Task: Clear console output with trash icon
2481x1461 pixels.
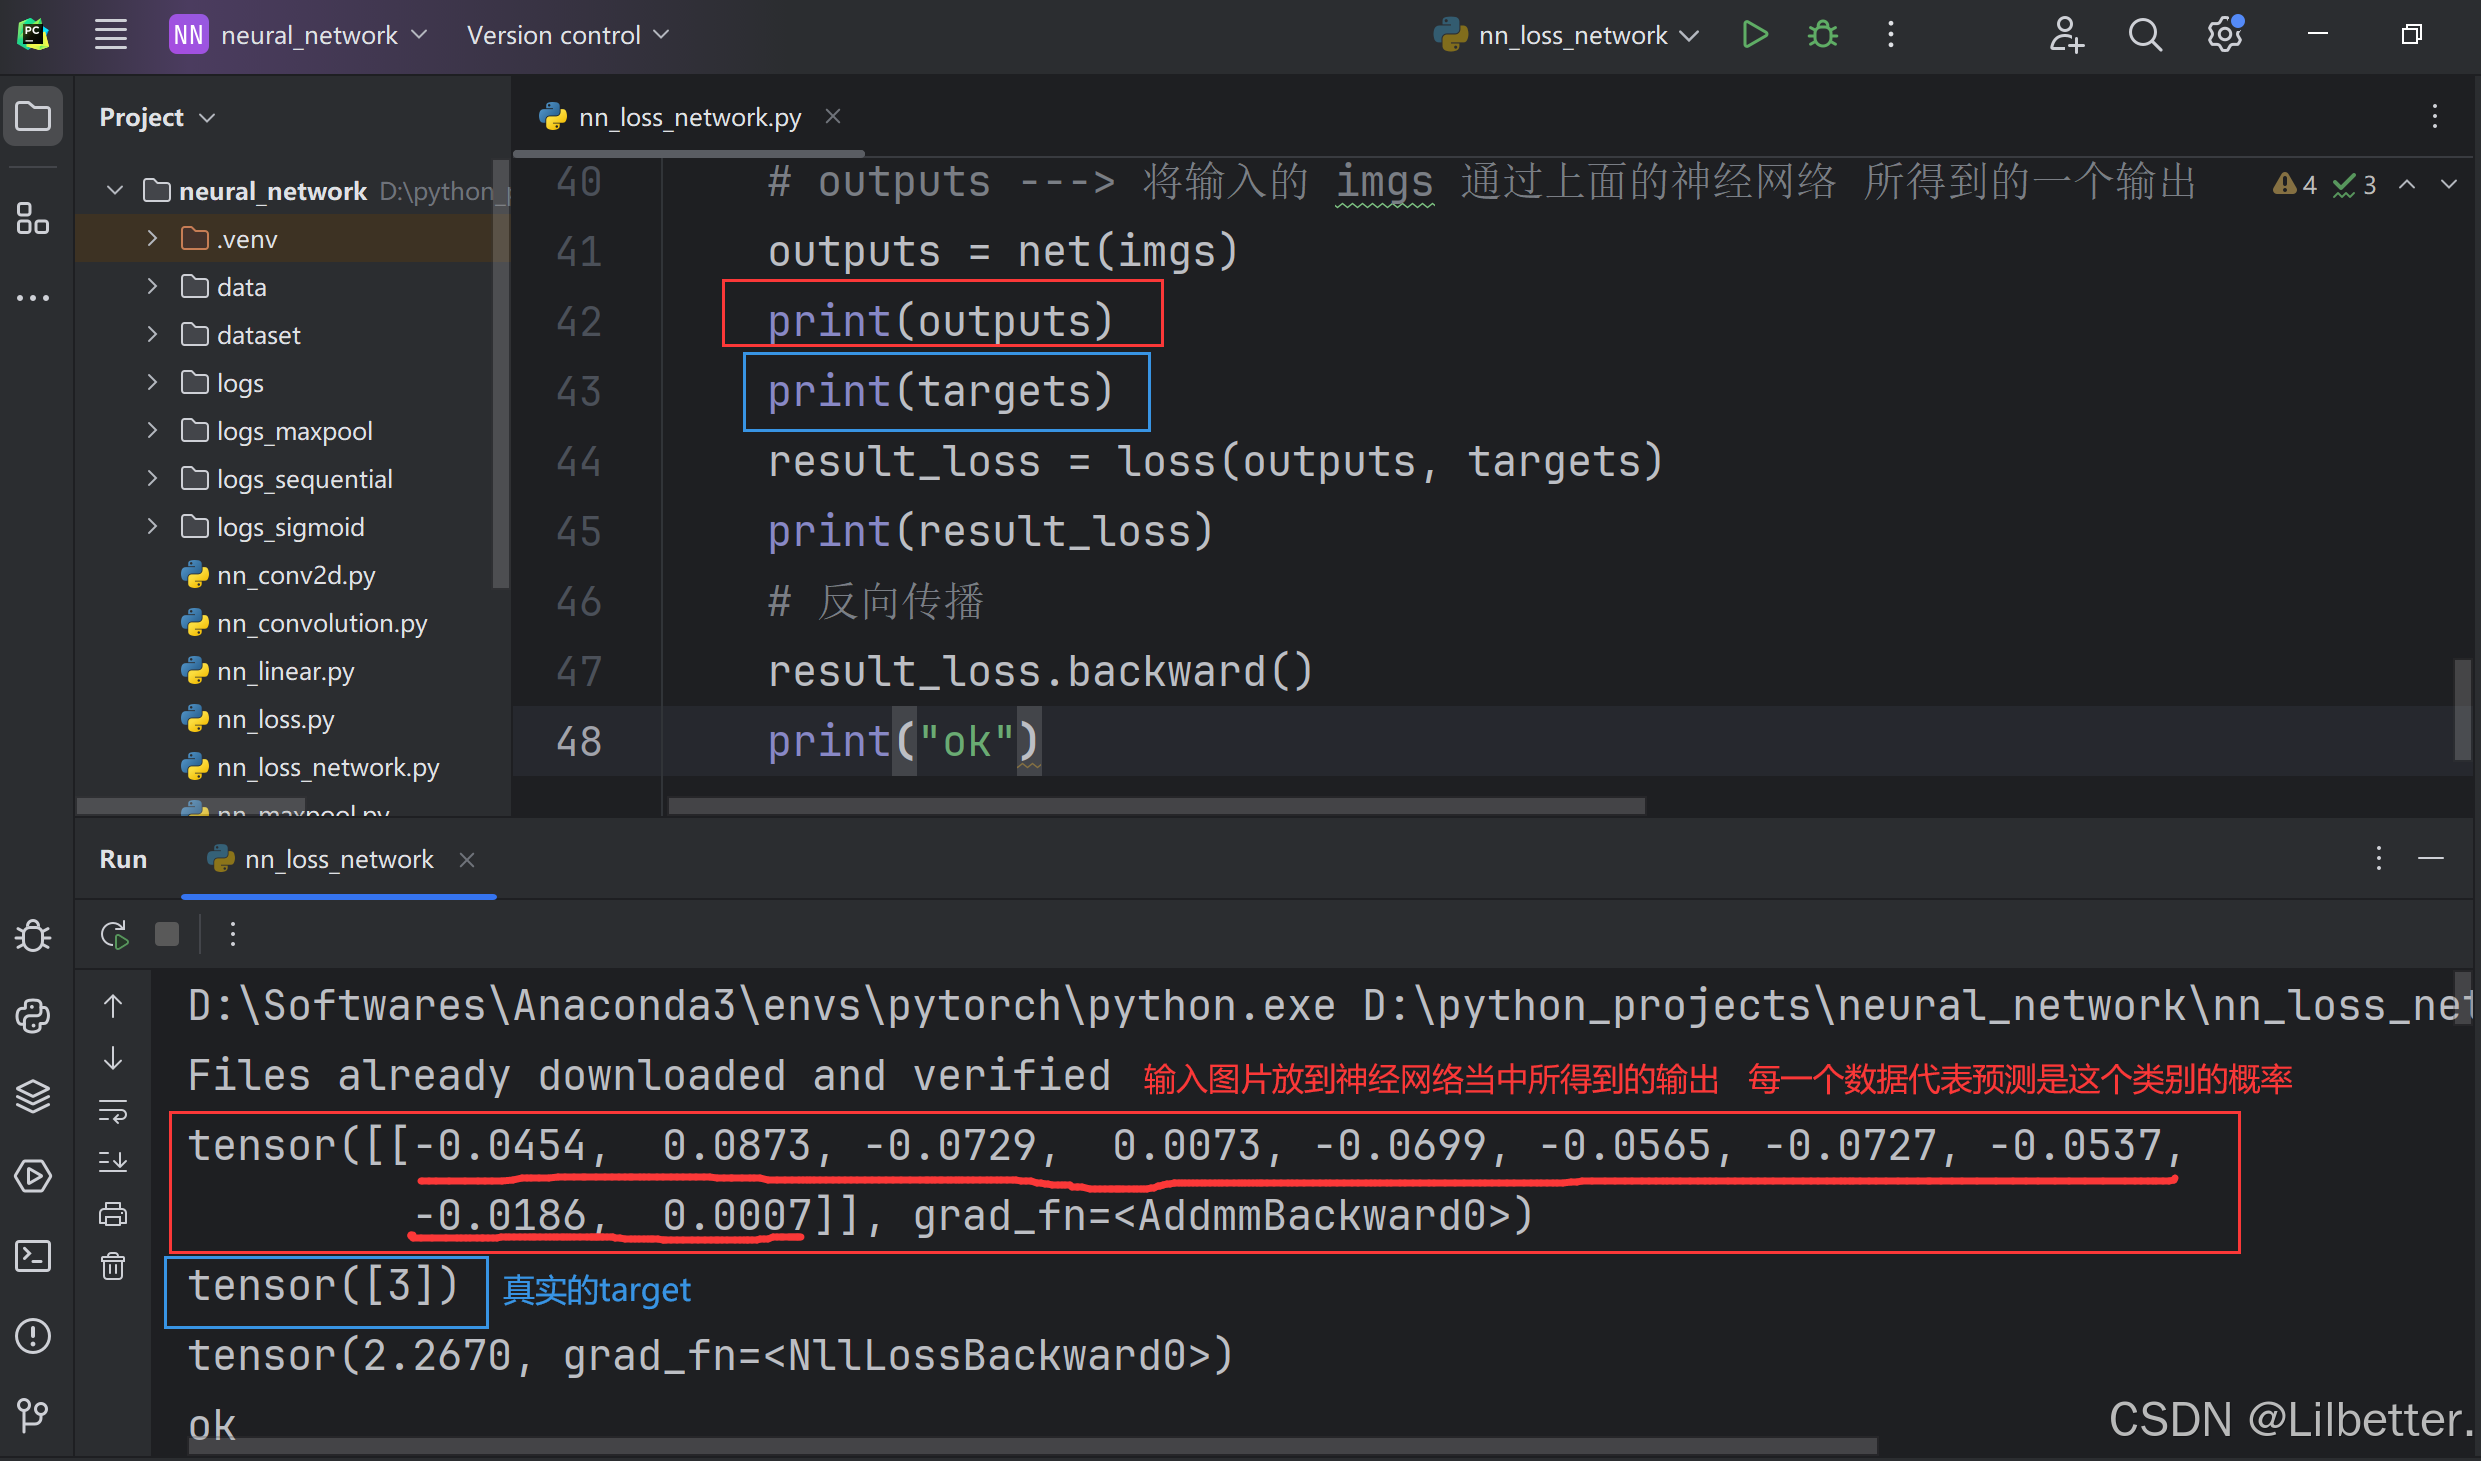Action: [x=113, y=1266]
